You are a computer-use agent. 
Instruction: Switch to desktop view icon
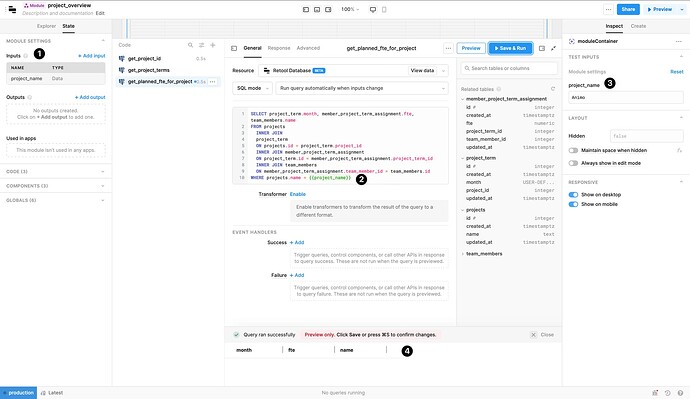[x=373, y=9]
